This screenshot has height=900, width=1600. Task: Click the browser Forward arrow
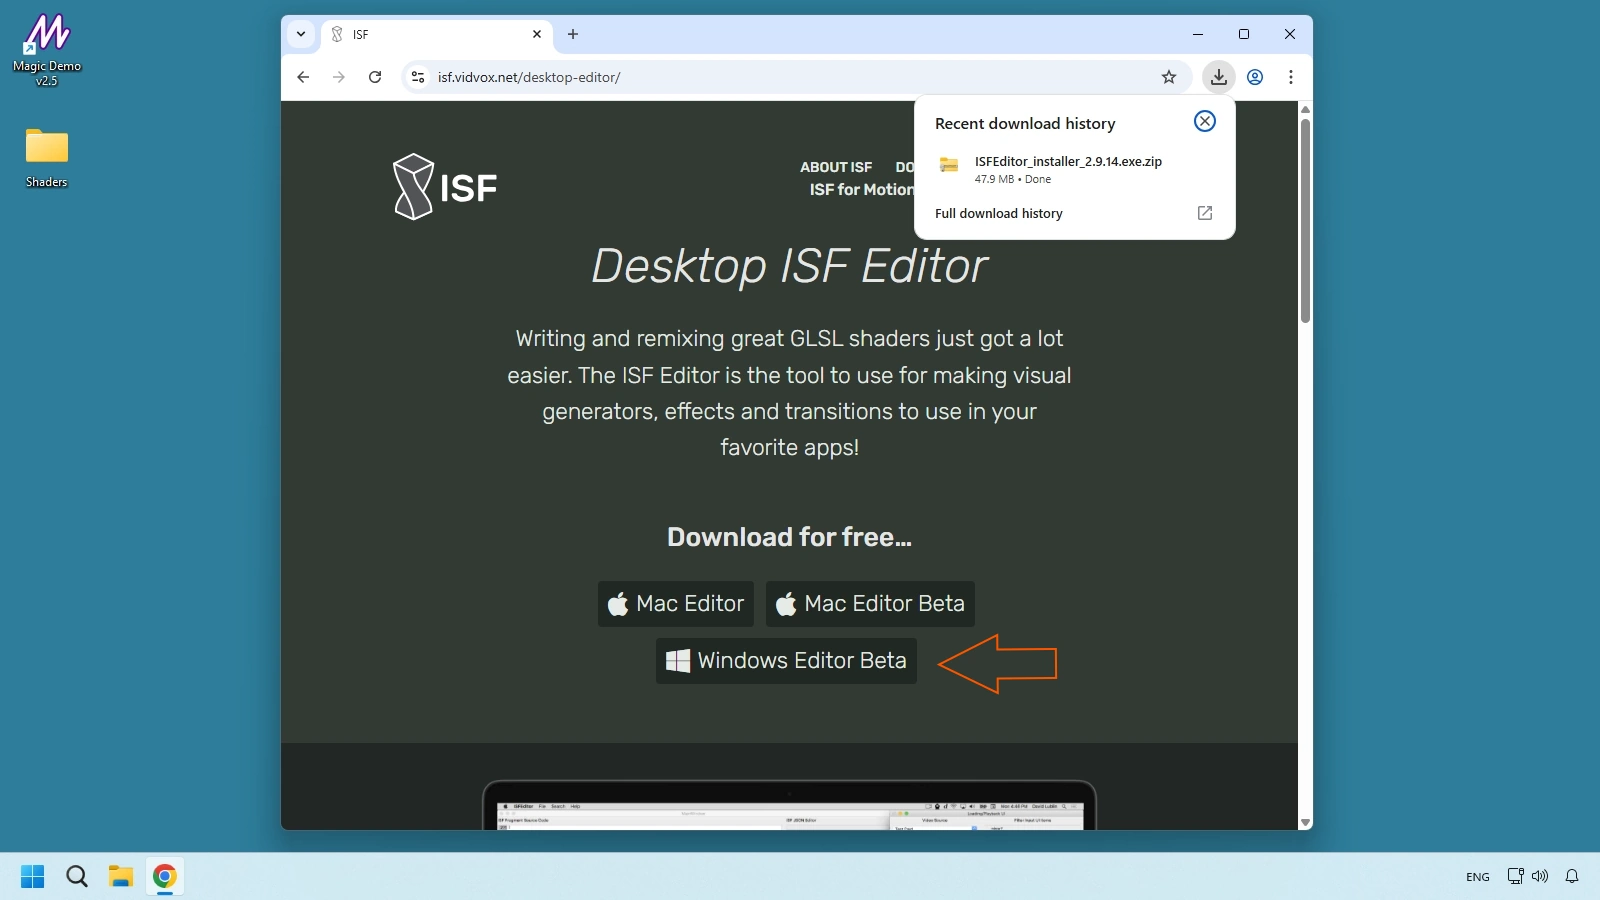tap(339, 77)
